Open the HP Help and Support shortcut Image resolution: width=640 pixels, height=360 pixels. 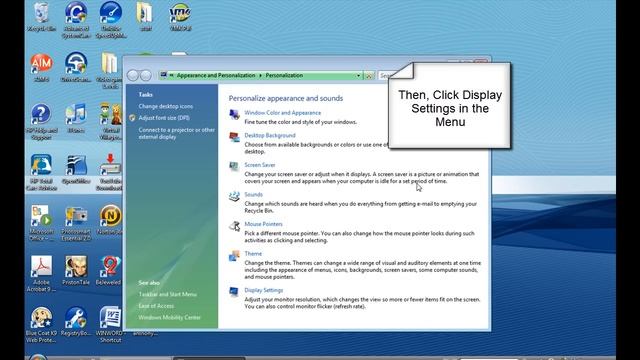(41, 114)
